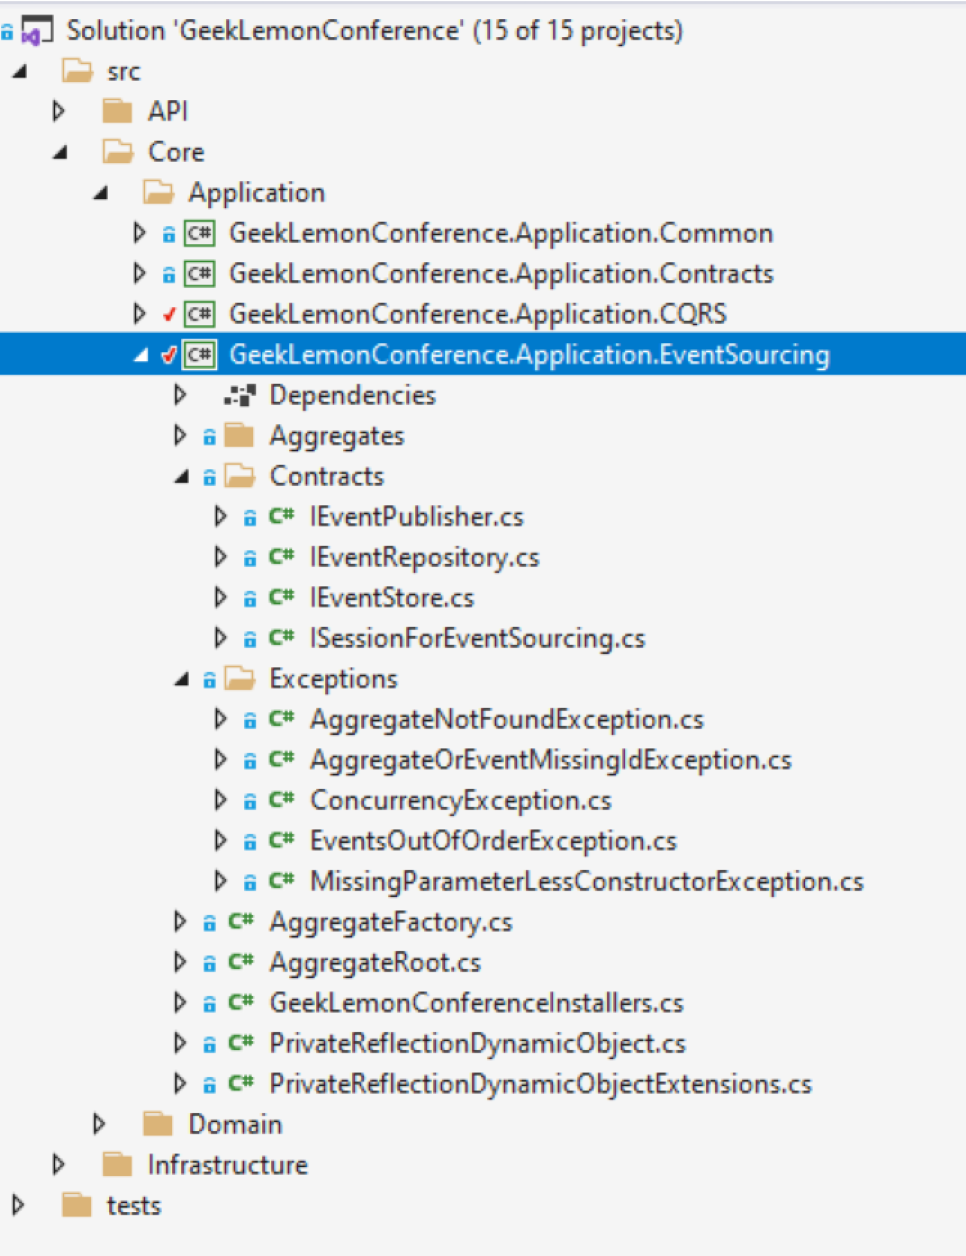Image resolution: width=966 pixels, height=1256 pixels.
Task: Collapse the Exceptions folder
Action: tap(182, 680)
